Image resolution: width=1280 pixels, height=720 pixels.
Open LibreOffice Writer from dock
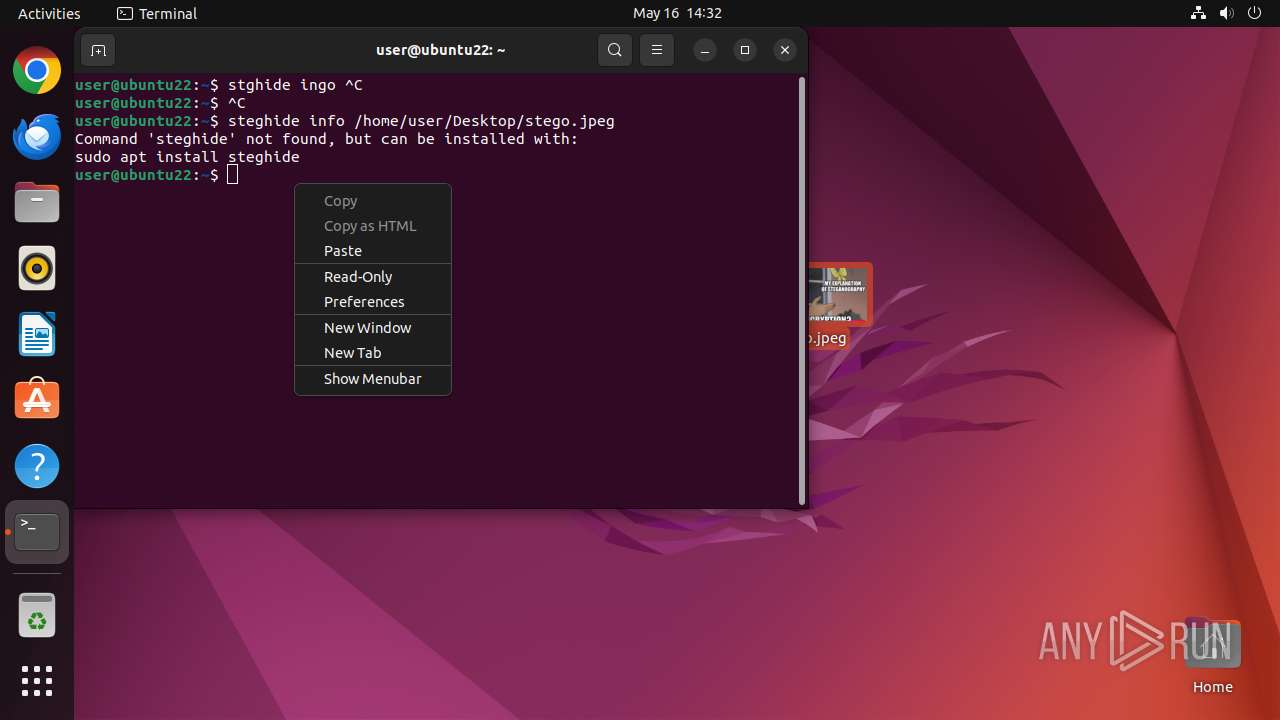click(x=37, y=335)
